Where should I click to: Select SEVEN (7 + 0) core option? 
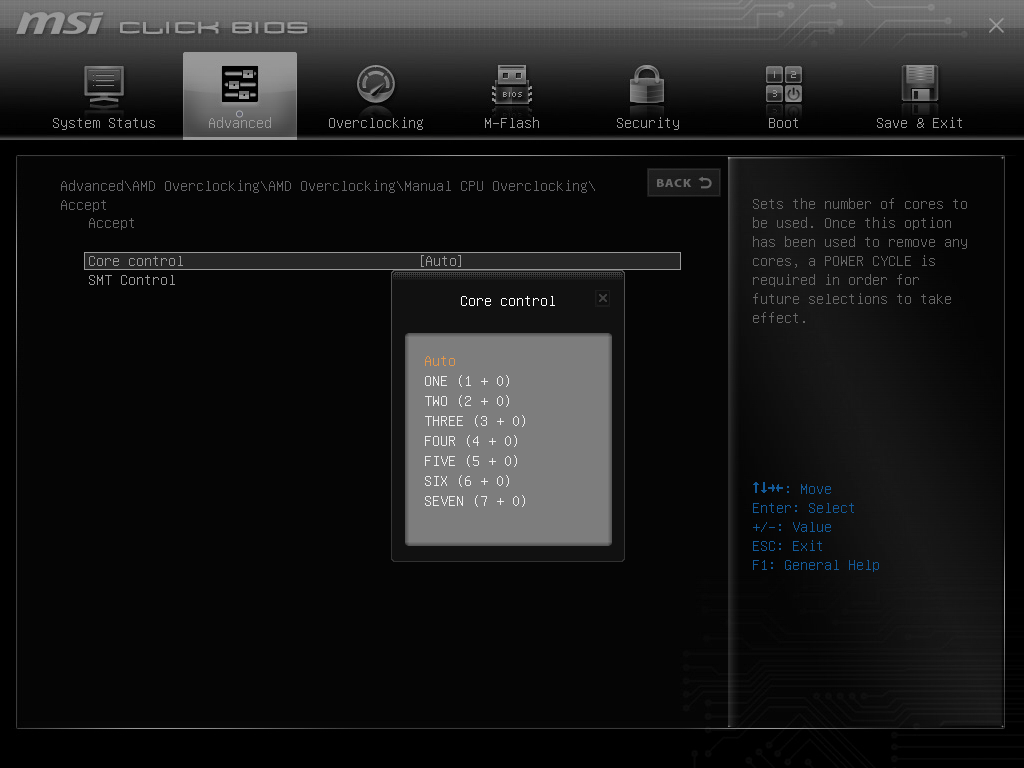tap(475, 502)
